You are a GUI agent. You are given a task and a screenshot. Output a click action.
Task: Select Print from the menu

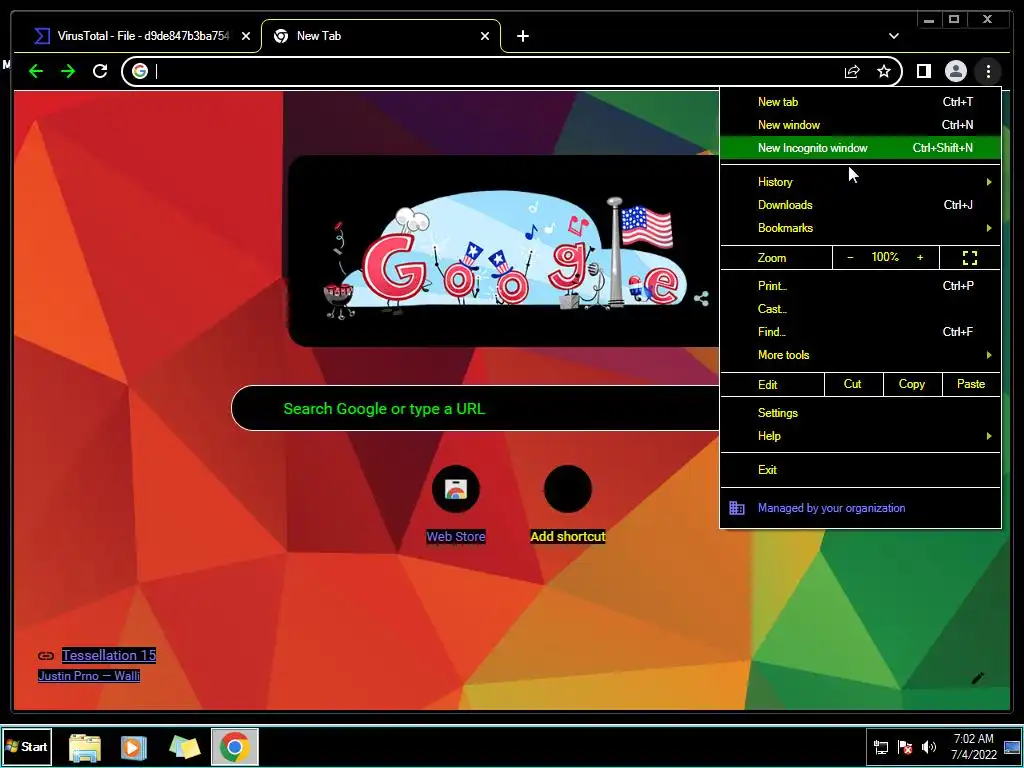(860, 286)
